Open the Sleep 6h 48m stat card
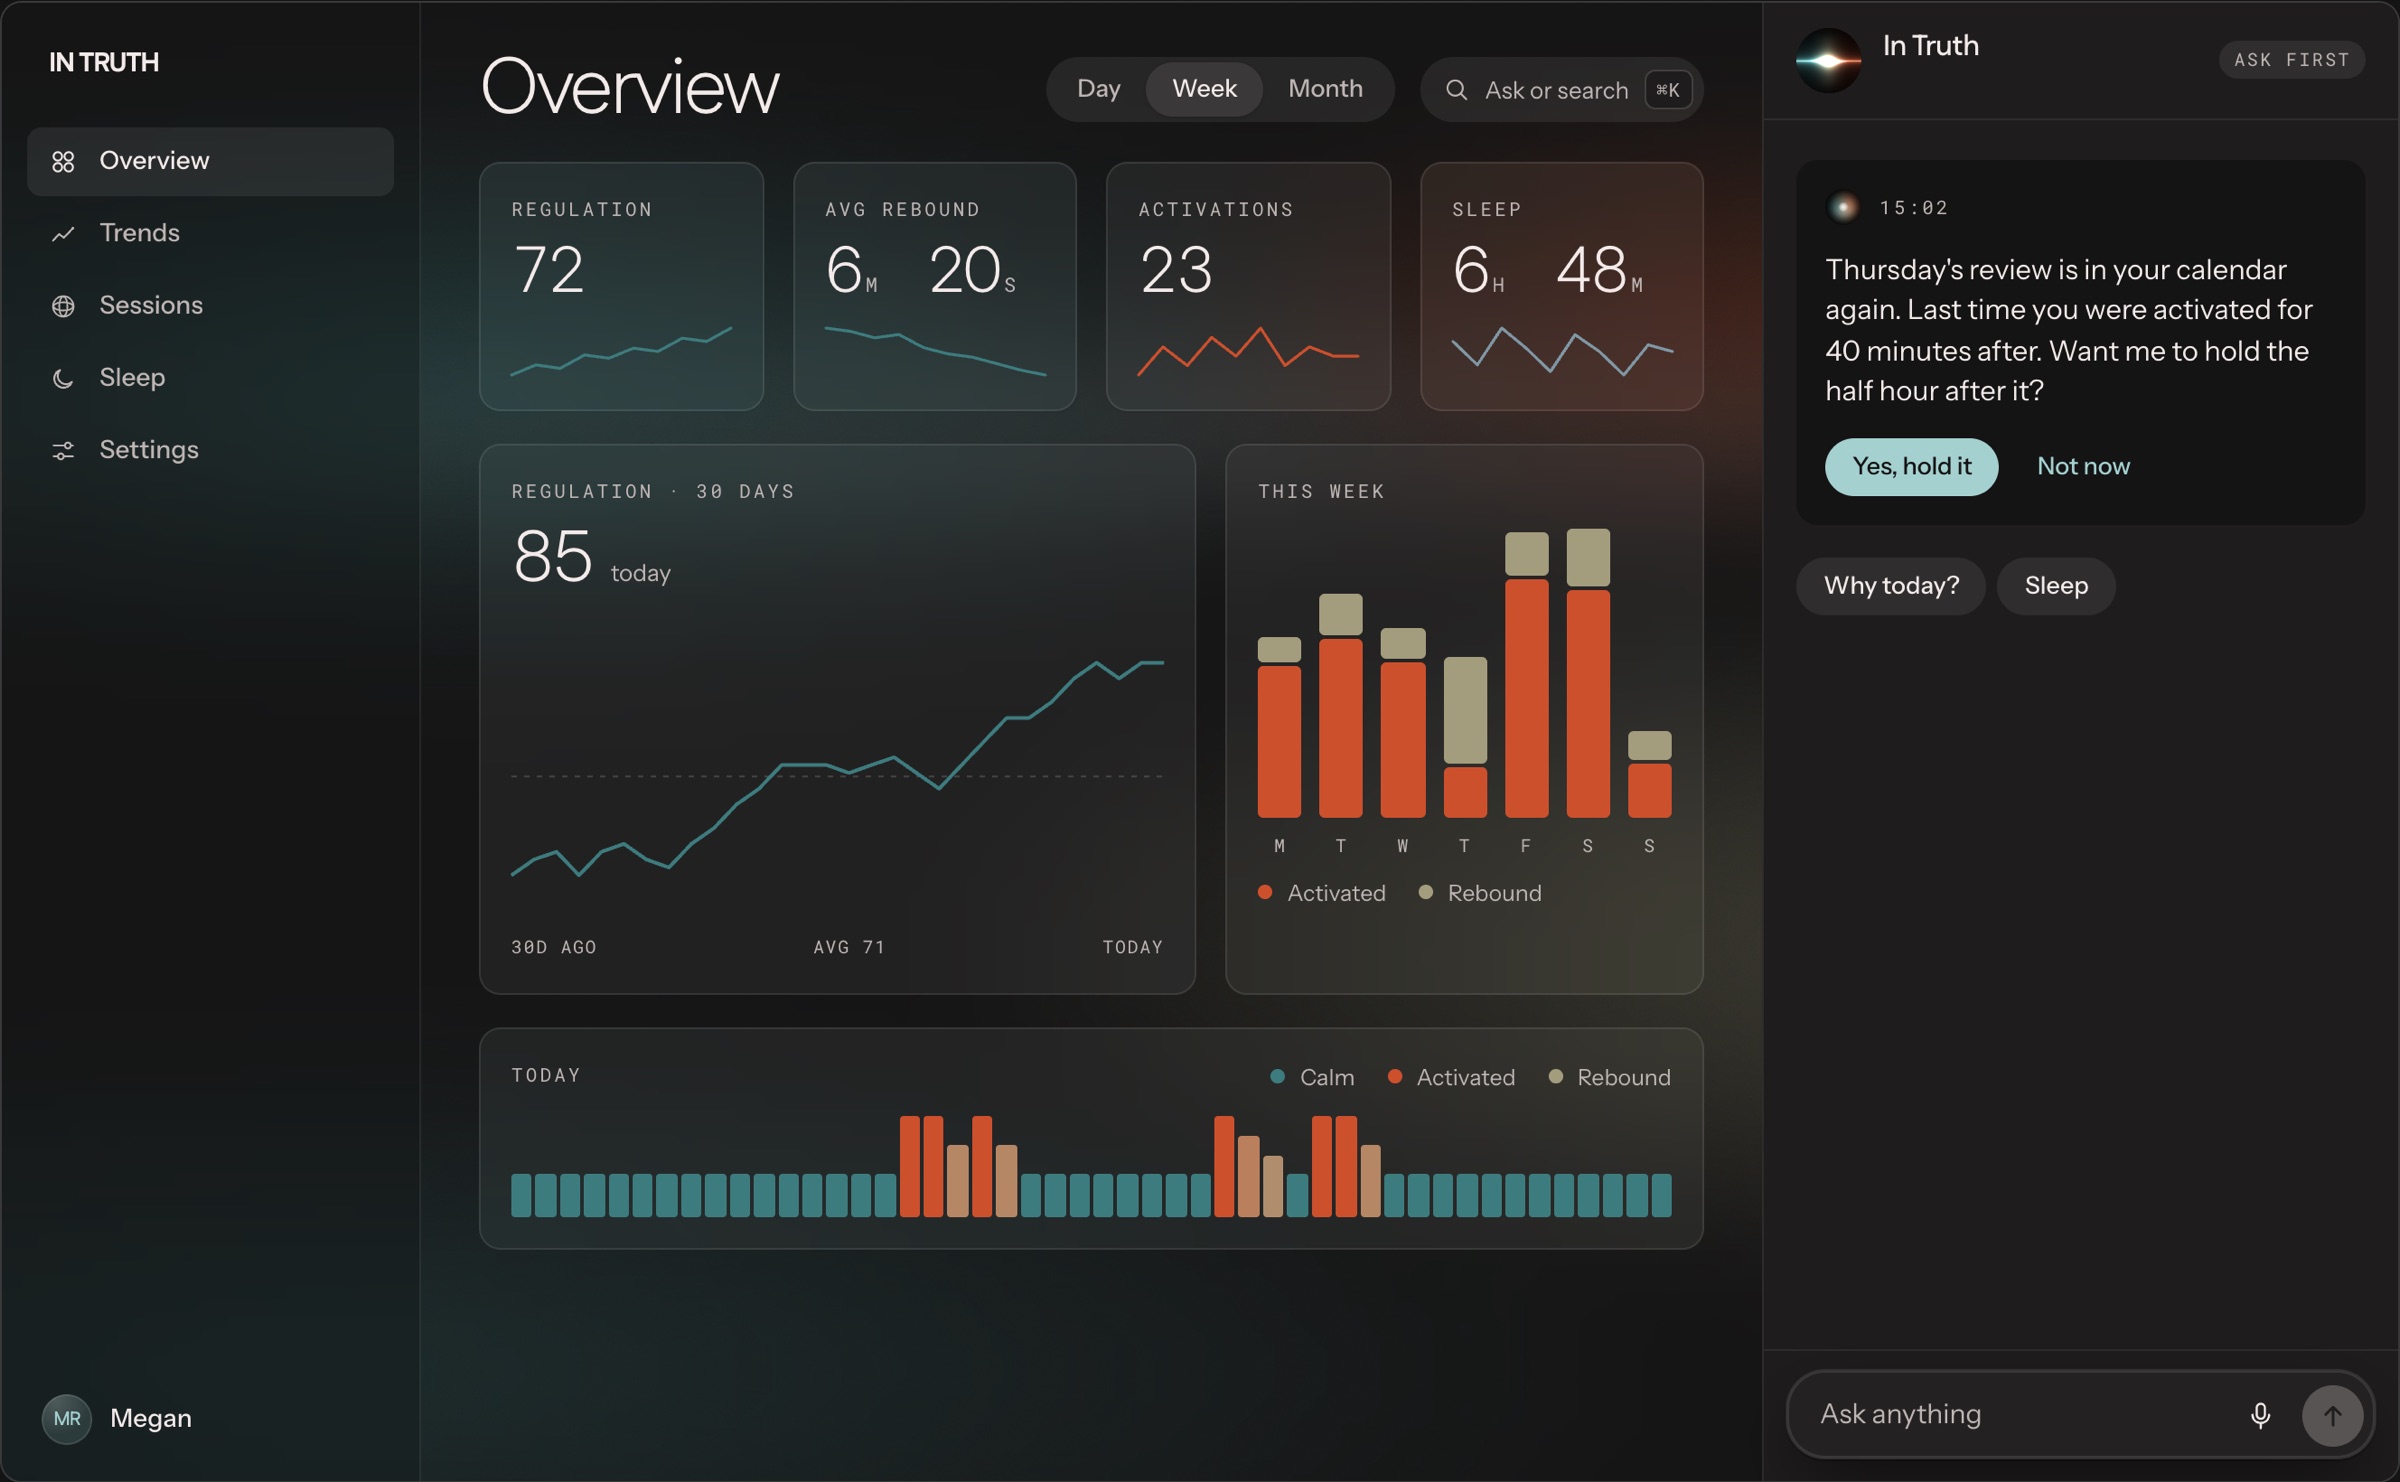Viewport: 2400px width, 1482px height. 1561,286
